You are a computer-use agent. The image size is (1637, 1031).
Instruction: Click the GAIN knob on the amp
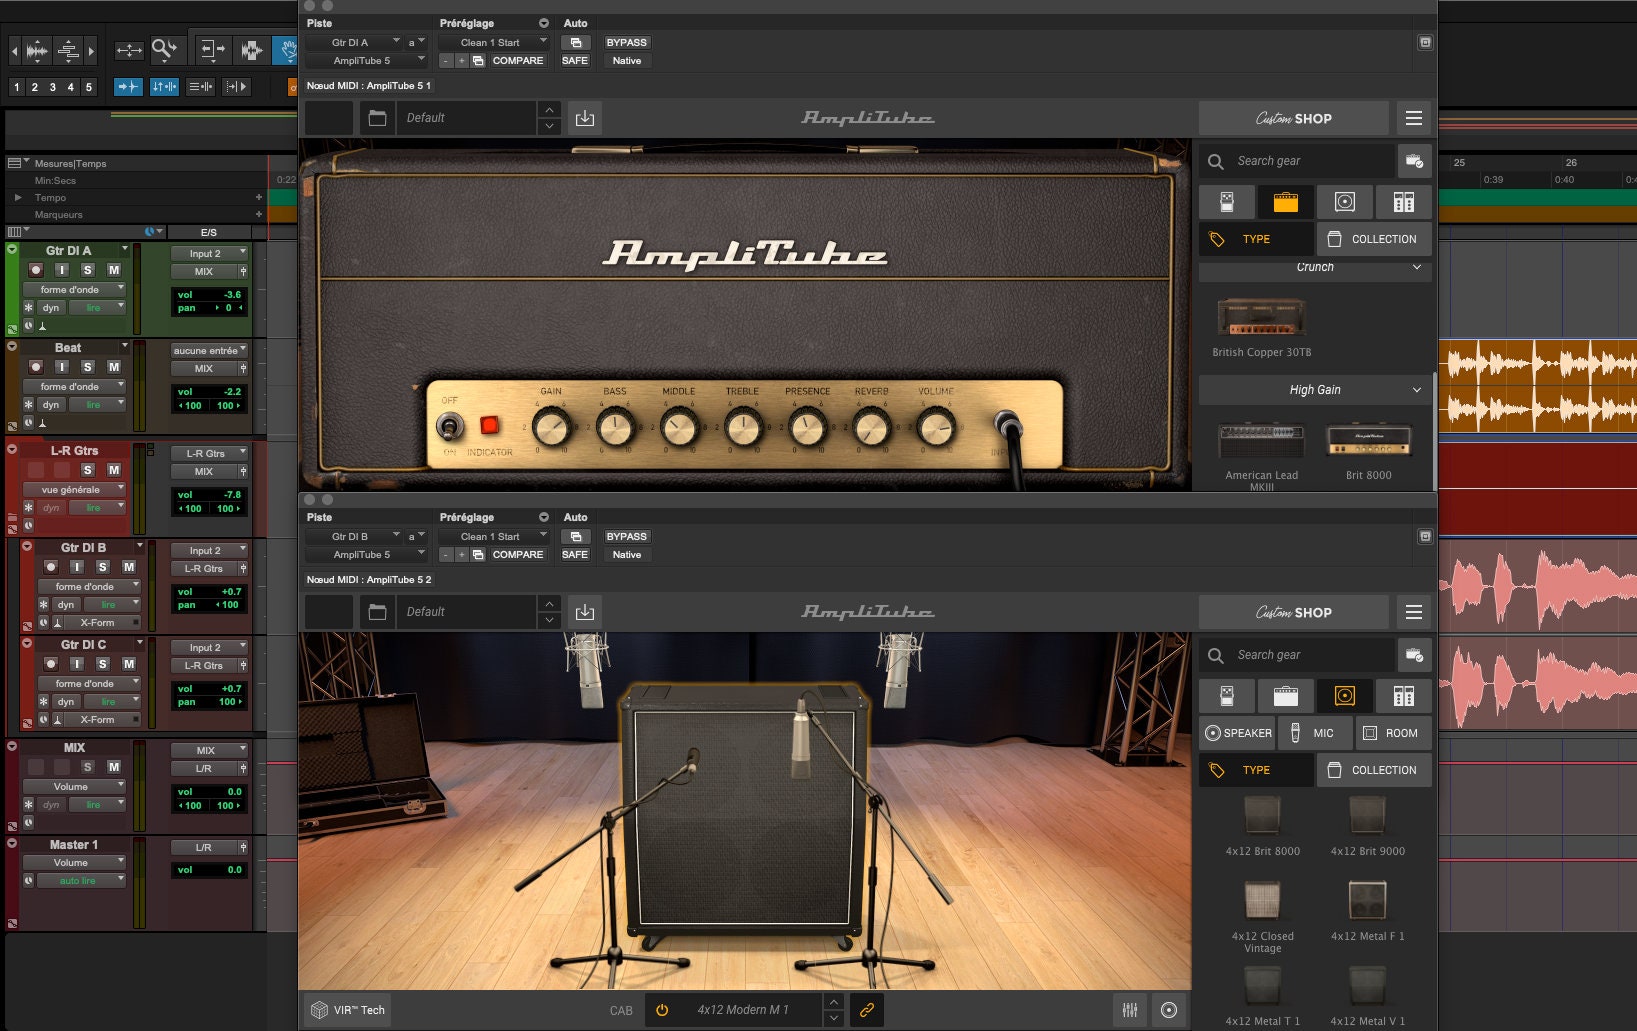pos(551,428)
